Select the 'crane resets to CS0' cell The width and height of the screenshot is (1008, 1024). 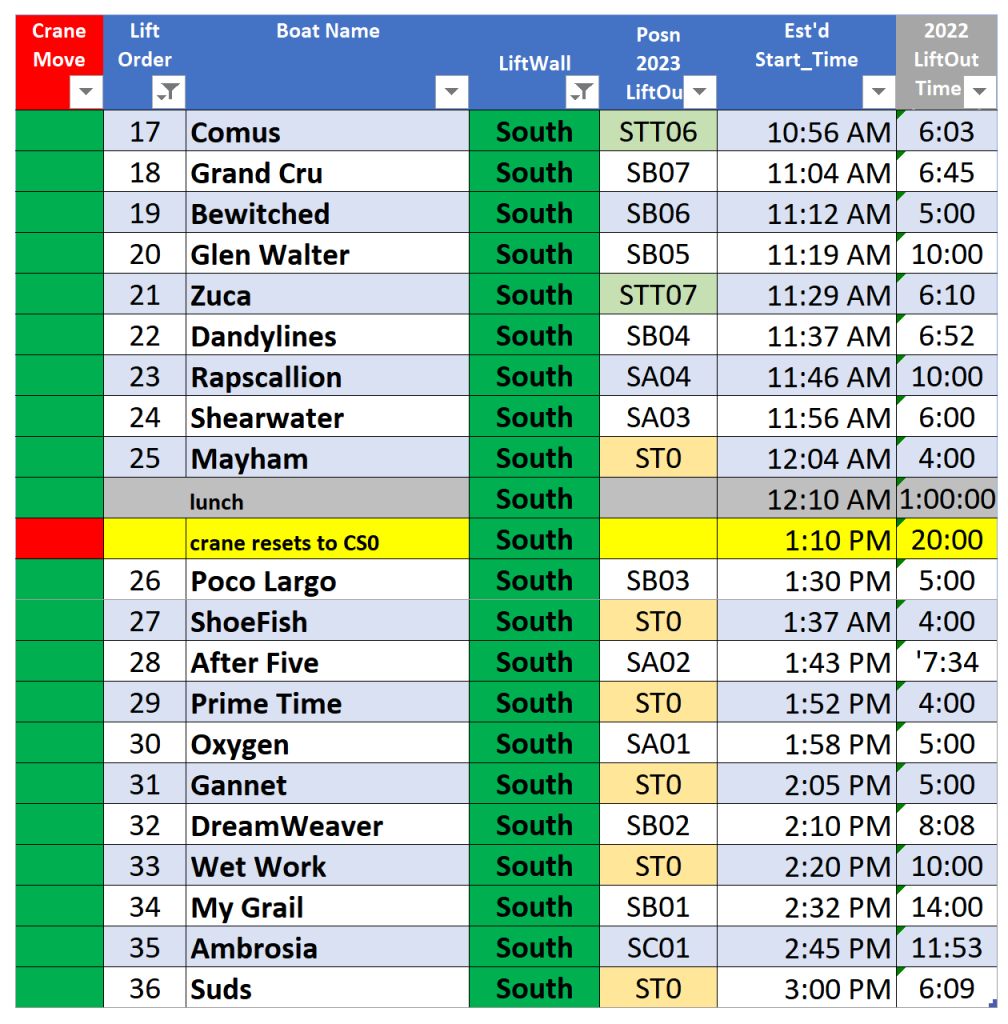(x=327, y=539)
